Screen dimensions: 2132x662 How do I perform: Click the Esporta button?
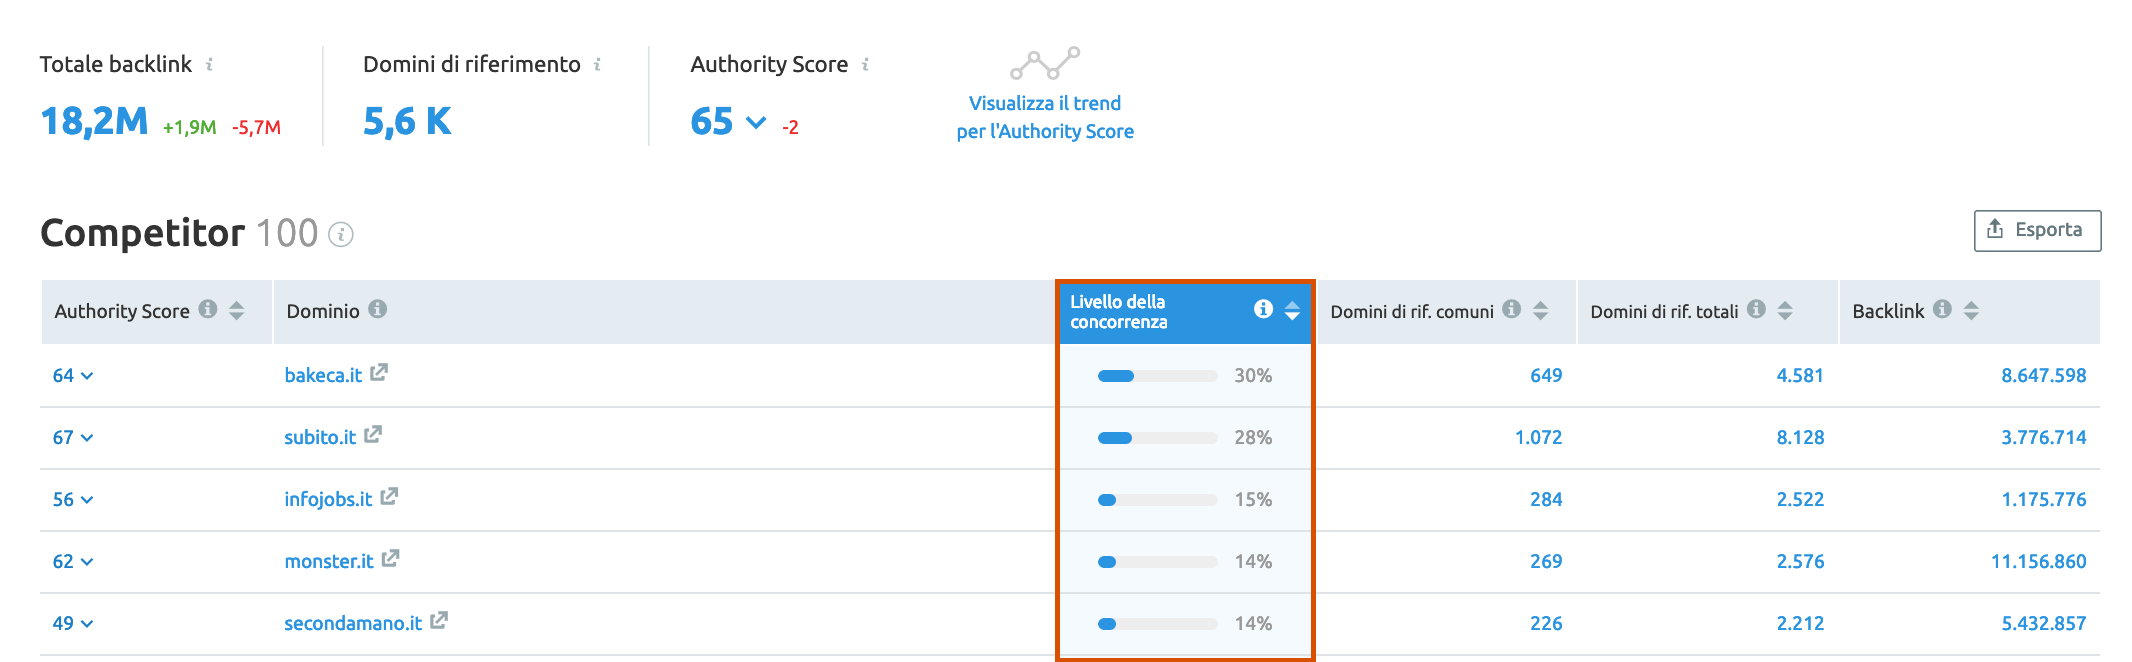pos(2037,230)
